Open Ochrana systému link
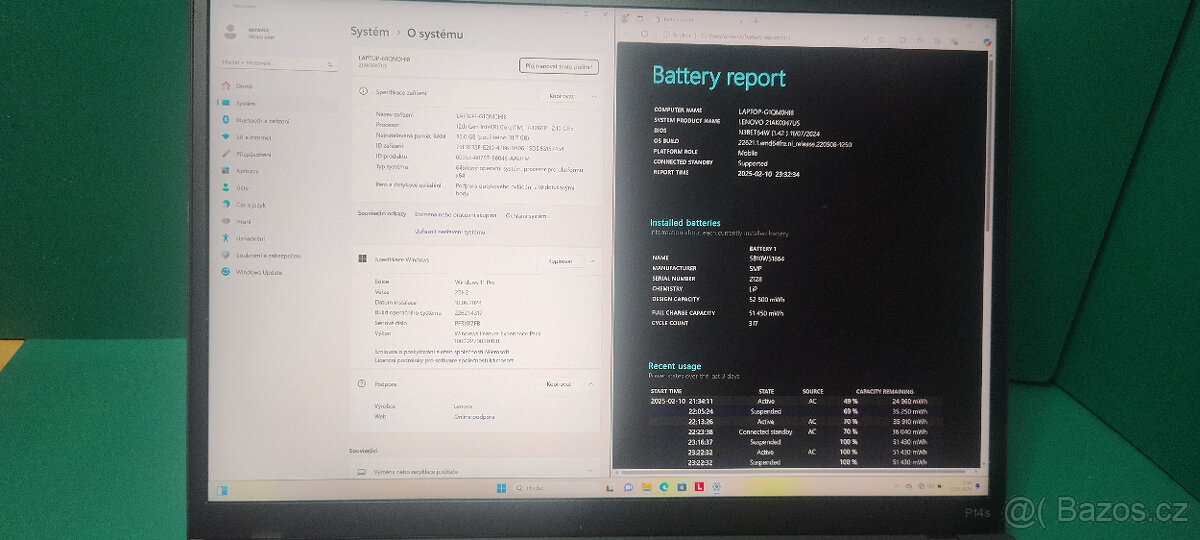The image size is (1200, 540). [x=527, y=214]
